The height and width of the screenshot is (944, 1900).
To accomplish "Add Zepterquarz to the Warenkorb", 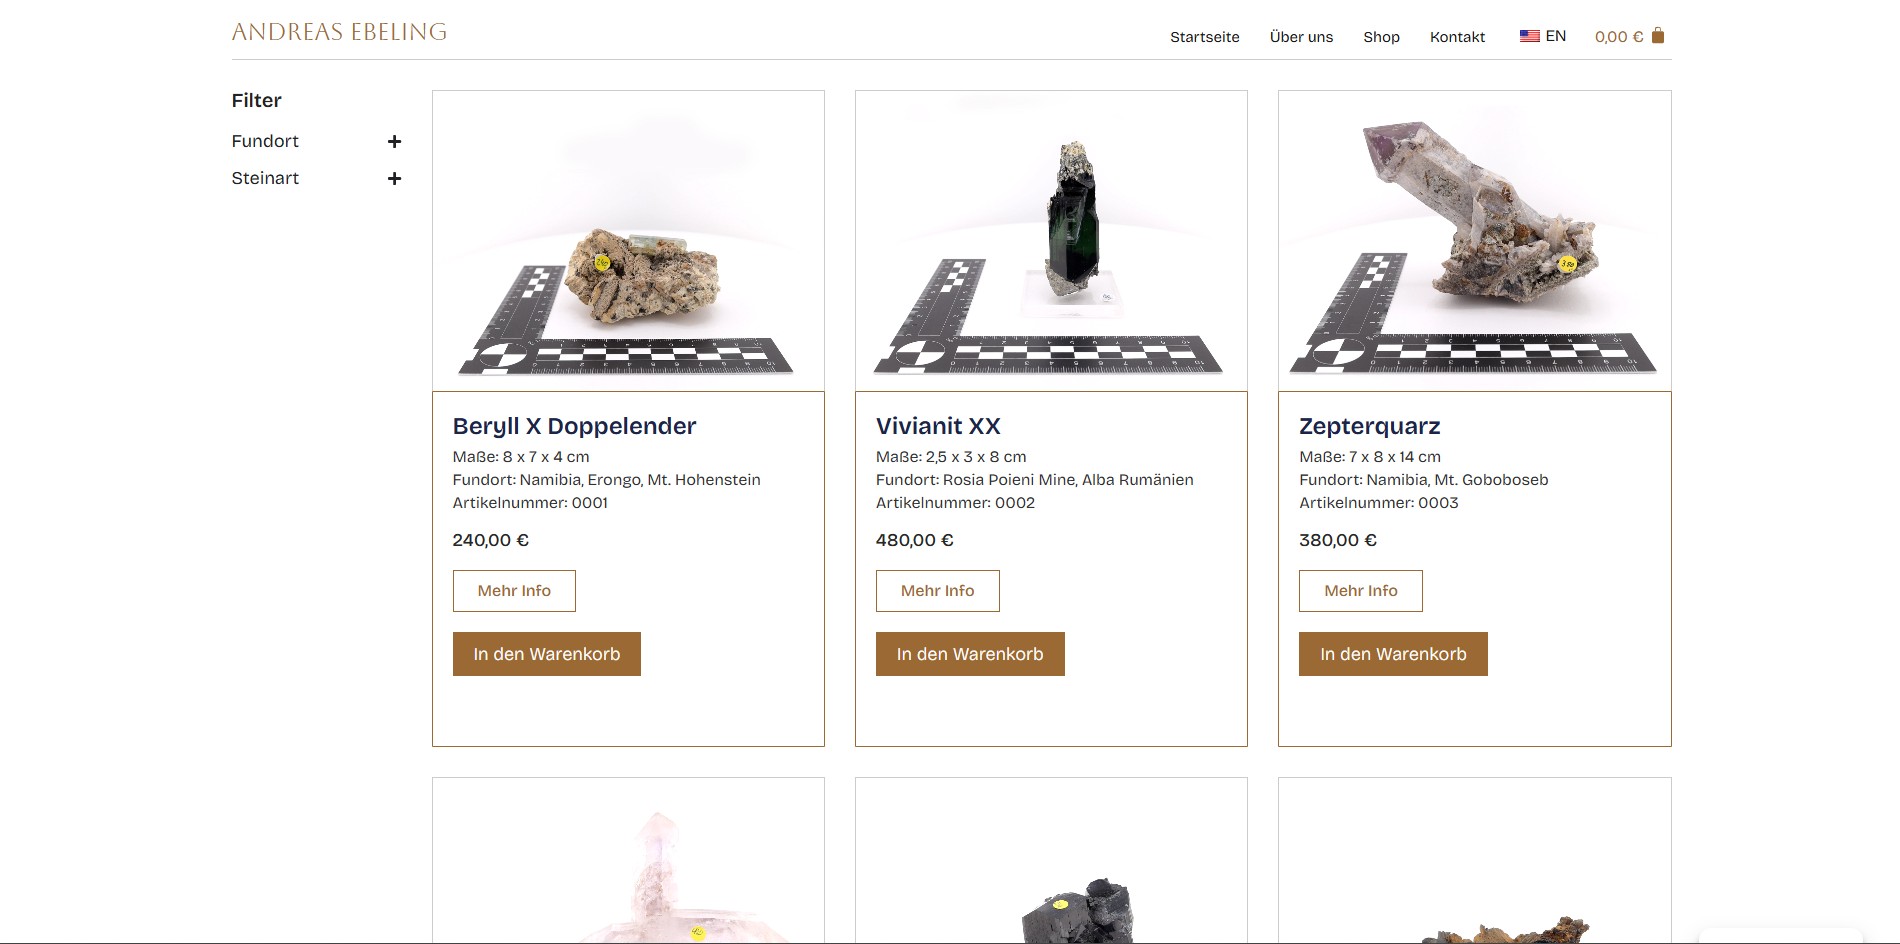I will click(x=1393, y=654).
